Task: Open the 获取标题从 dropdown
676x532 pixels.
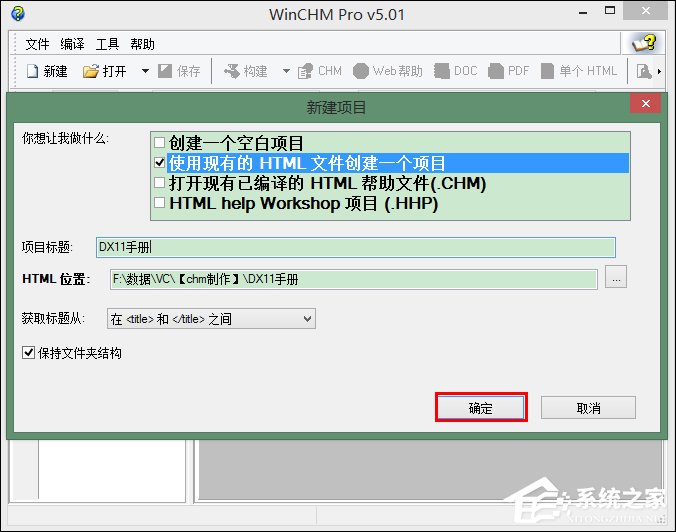Action: [x=211, y=319]
